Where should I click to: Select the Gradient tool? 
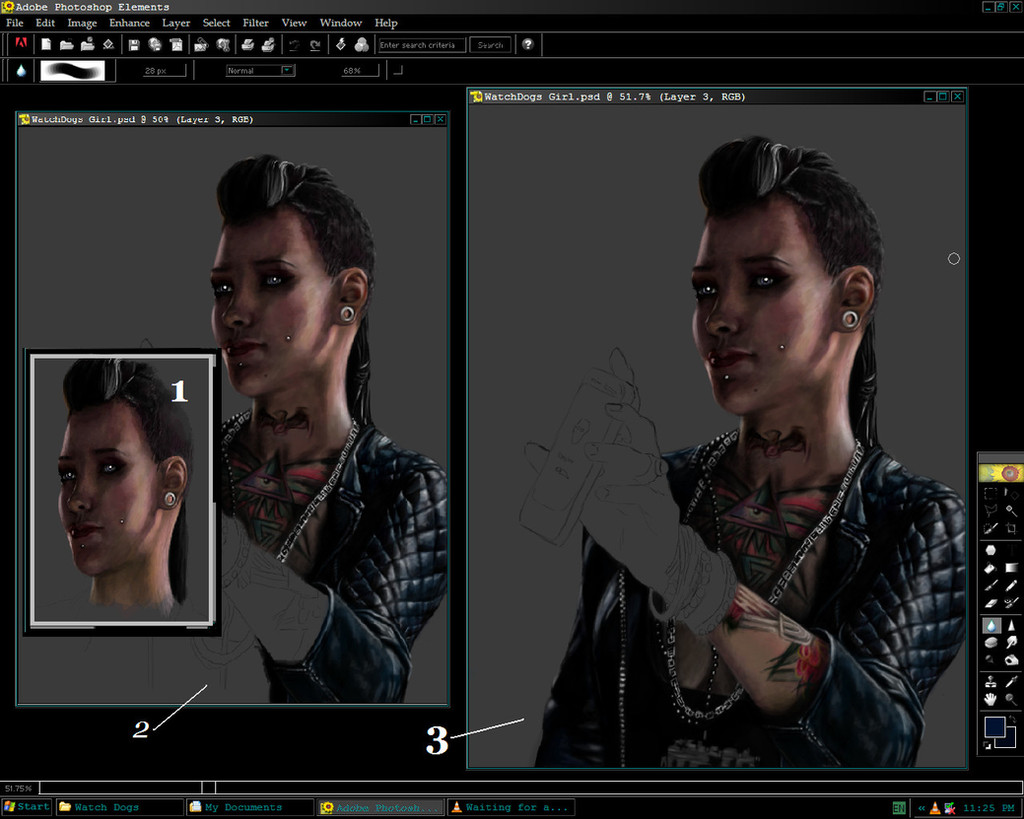coord(1011,568)
